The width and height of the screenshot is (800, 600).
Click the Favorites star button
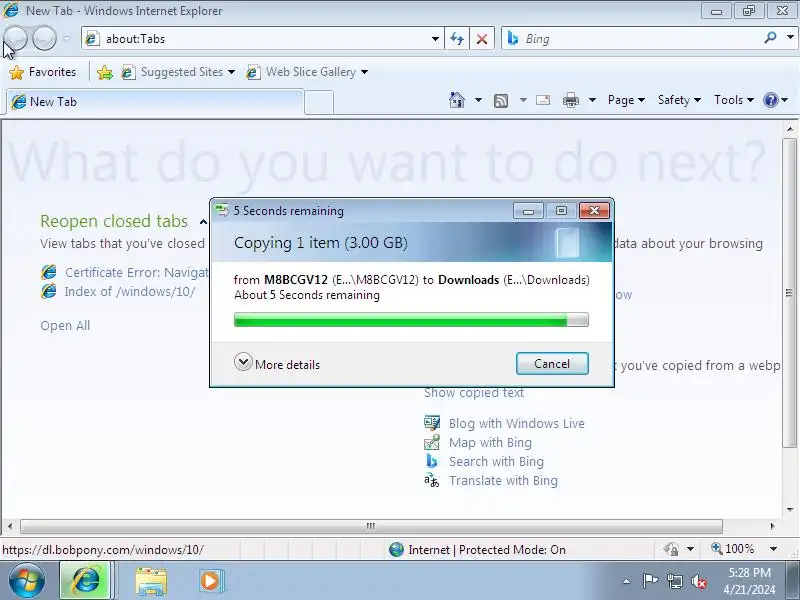(42, 72)
